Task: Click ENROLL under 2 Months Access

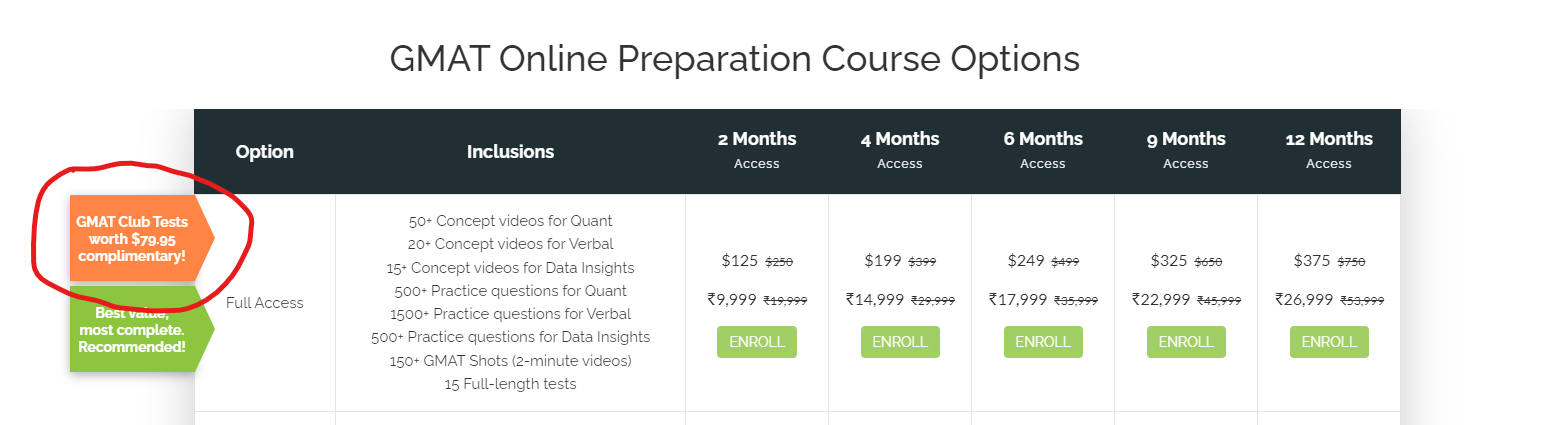Action: click(x=756, y=342)
